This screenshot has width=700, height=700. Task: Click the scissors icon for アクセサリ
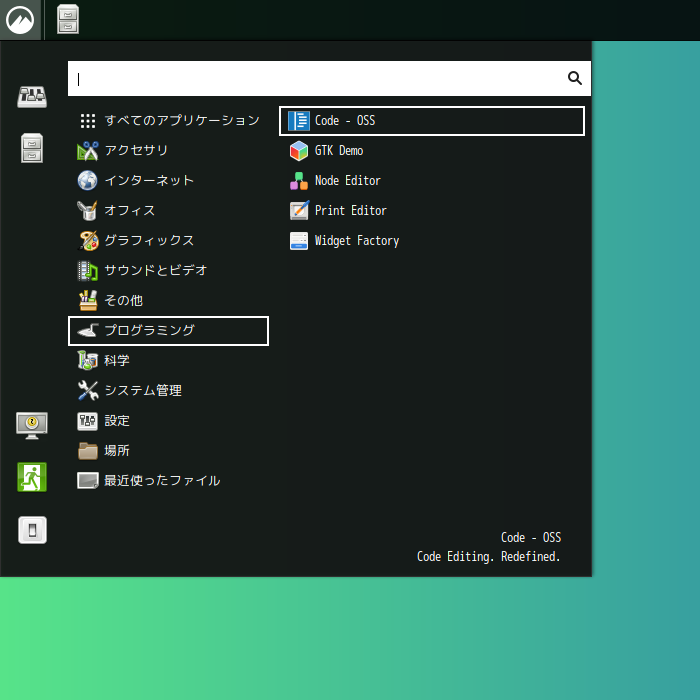88,151
